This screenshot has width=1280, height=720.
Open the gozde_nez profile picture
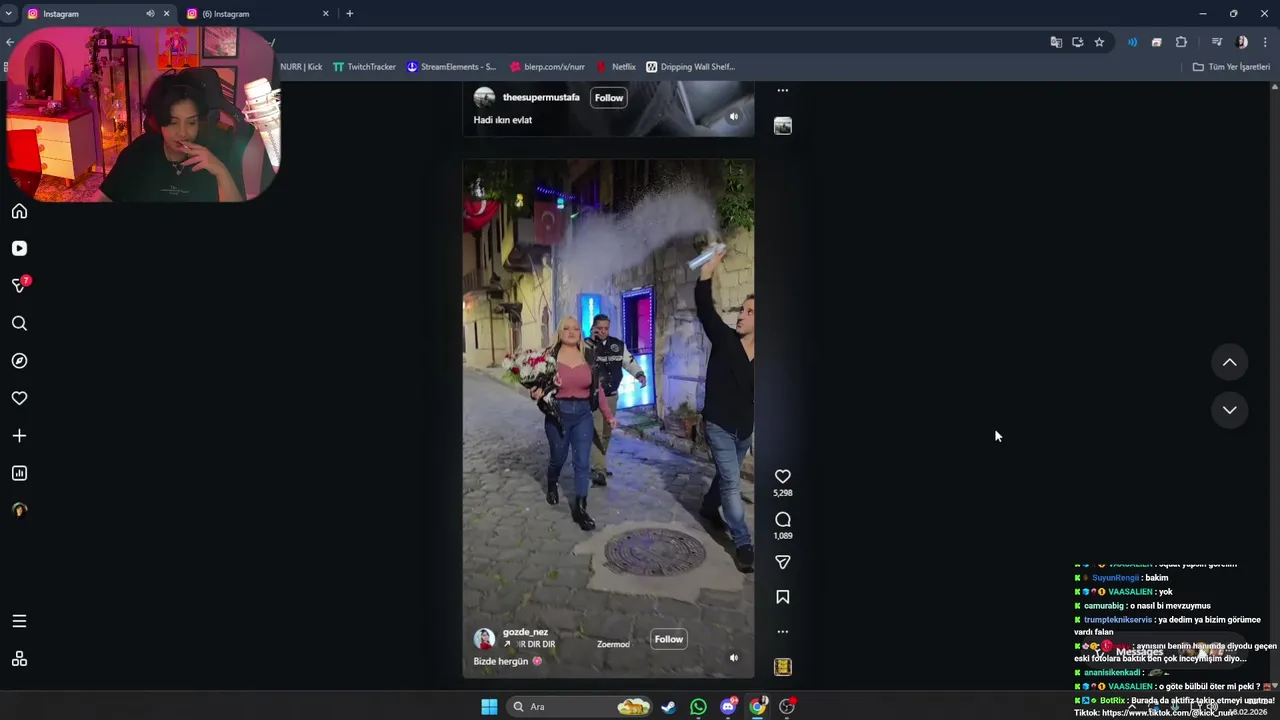pyautogui.click(x=484, y=639)
